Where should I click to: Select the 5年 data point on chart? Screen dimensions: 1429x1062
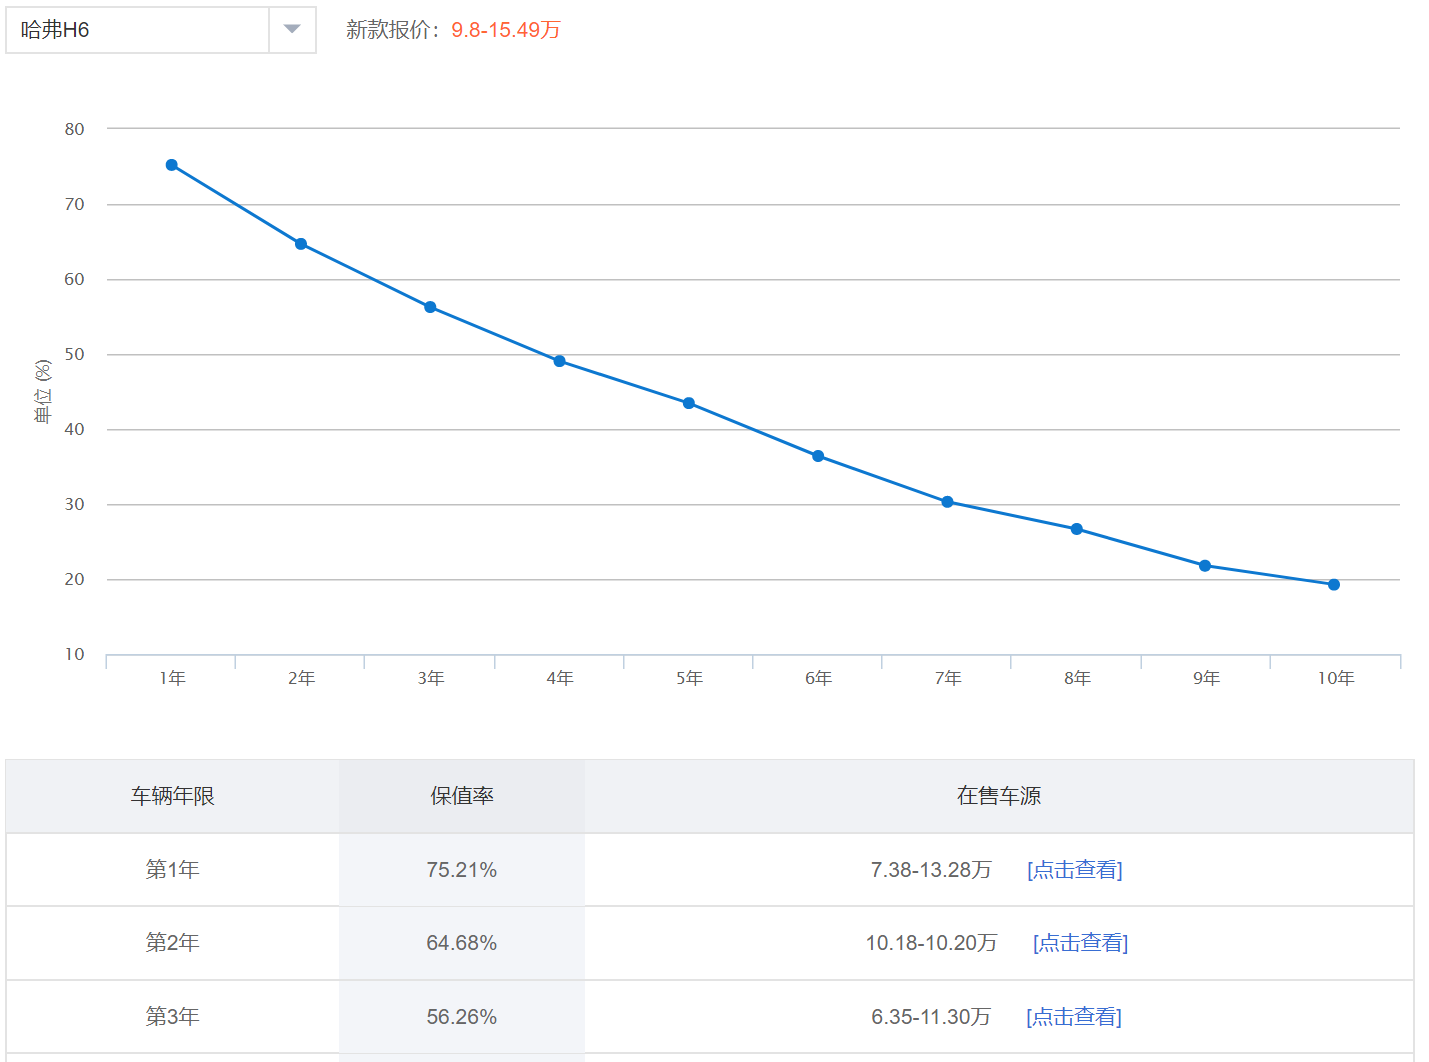(689, 403)
